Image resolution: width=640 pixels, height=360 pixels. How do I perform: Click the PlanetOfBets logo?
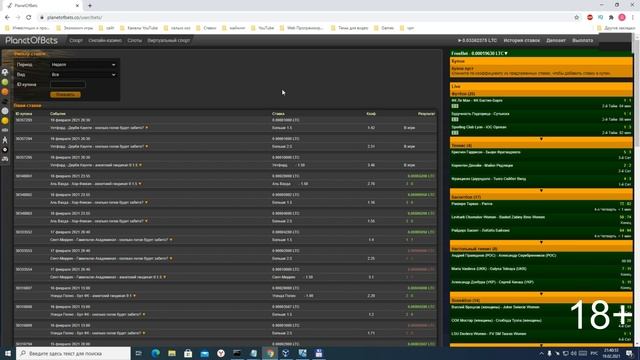[31, 40]
